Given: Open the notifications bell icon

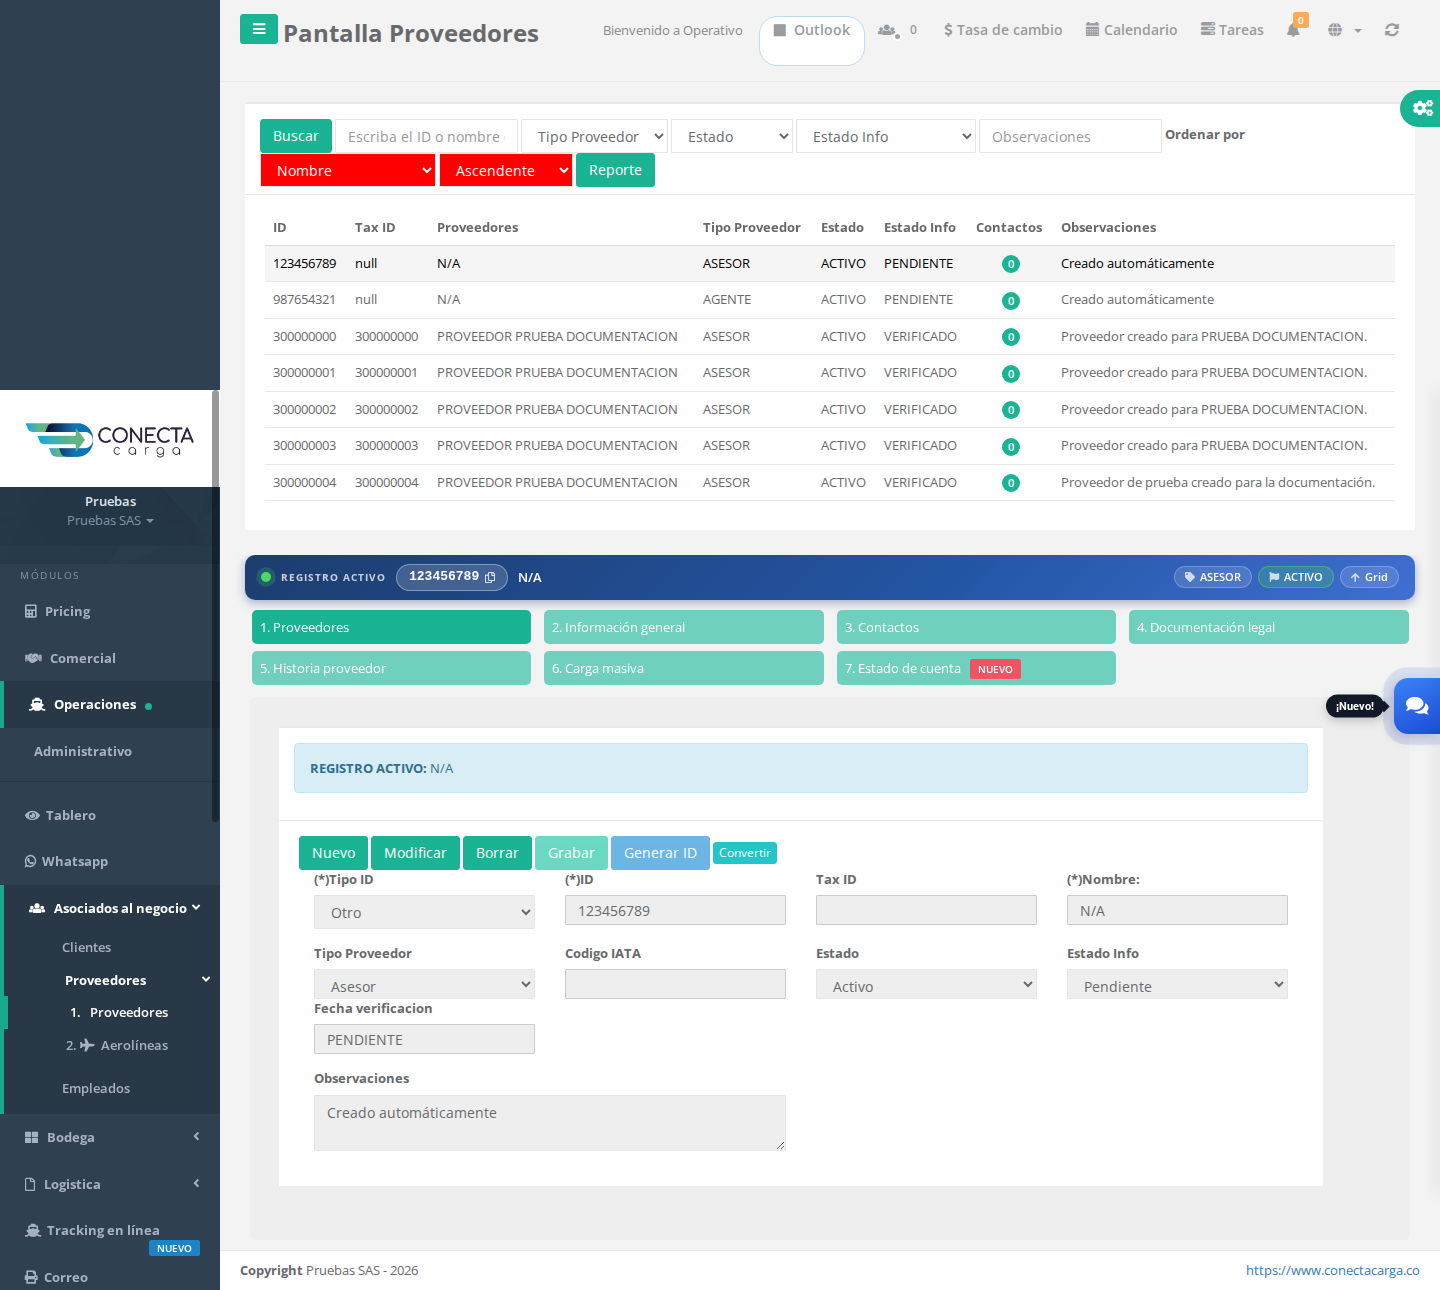Looking at the screenshot, I should pos(1293,30).
